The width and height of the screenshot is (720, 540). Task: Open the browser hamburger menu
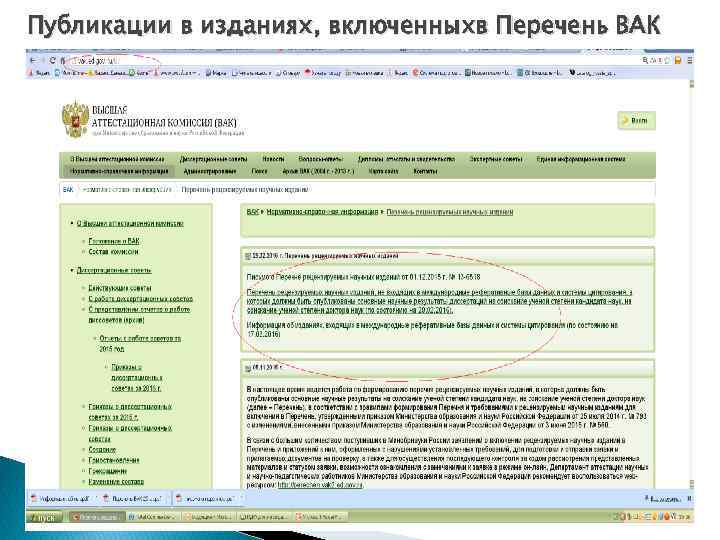[x=690, y=60]
